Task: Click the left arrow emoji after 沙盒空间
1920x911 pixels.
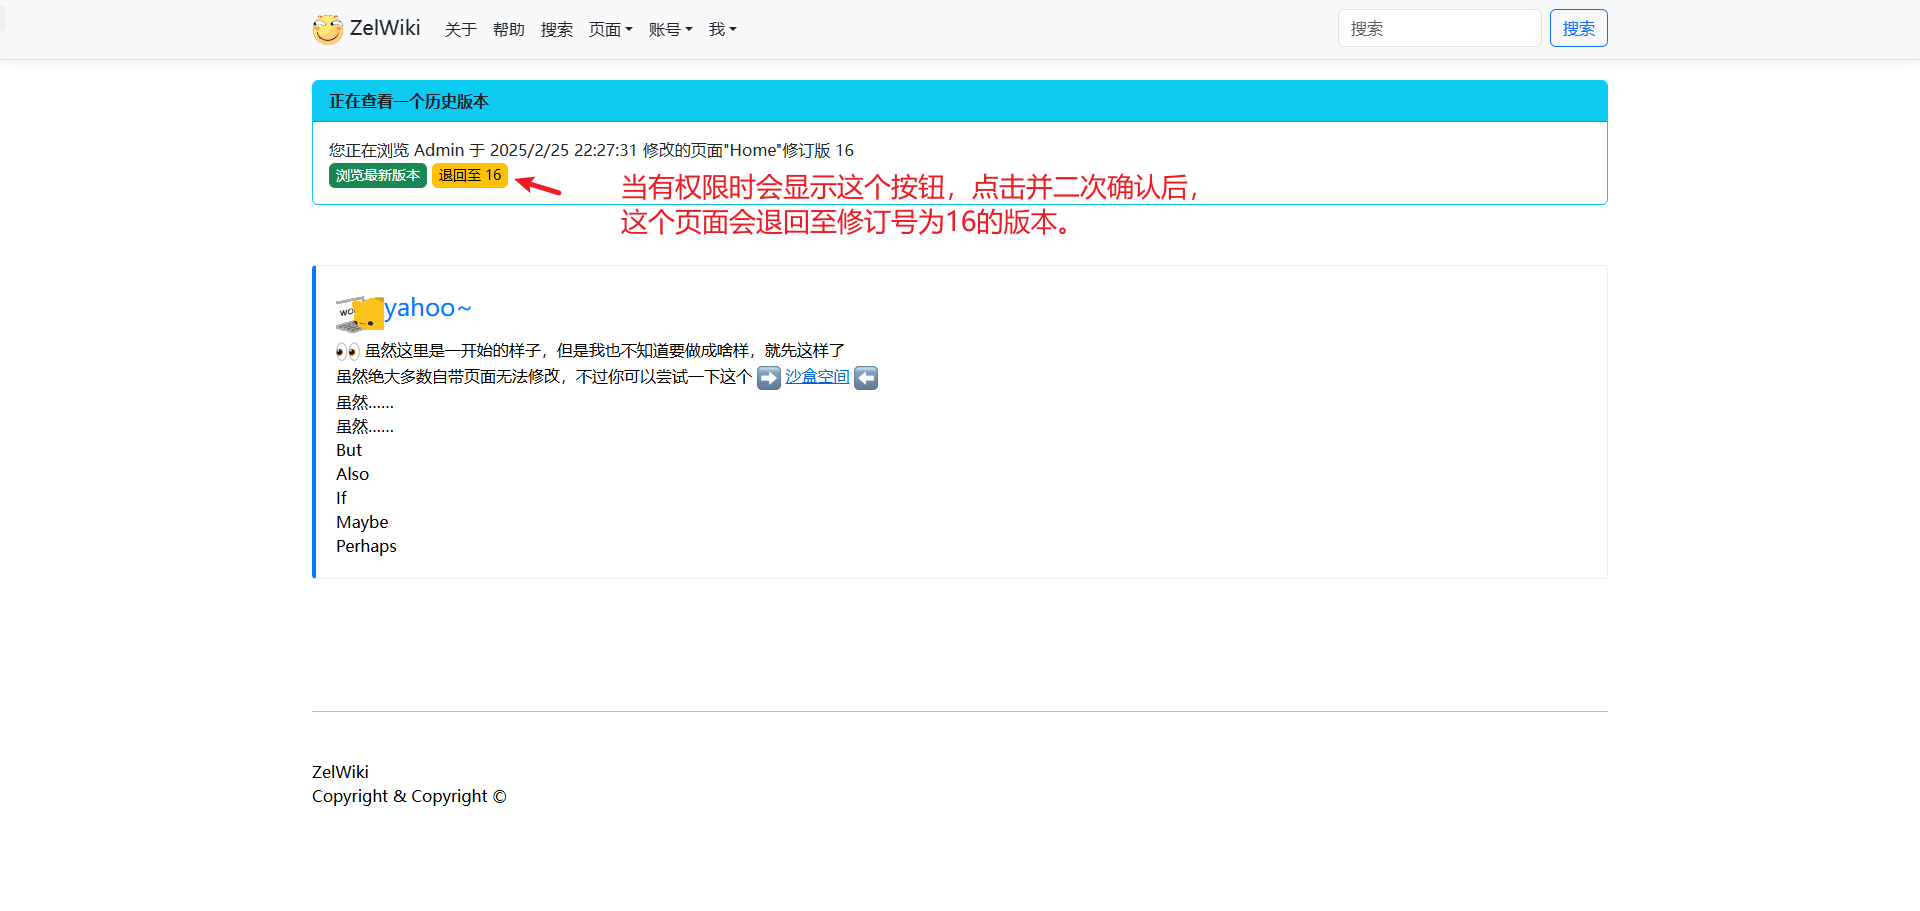Action: point(866,378)
